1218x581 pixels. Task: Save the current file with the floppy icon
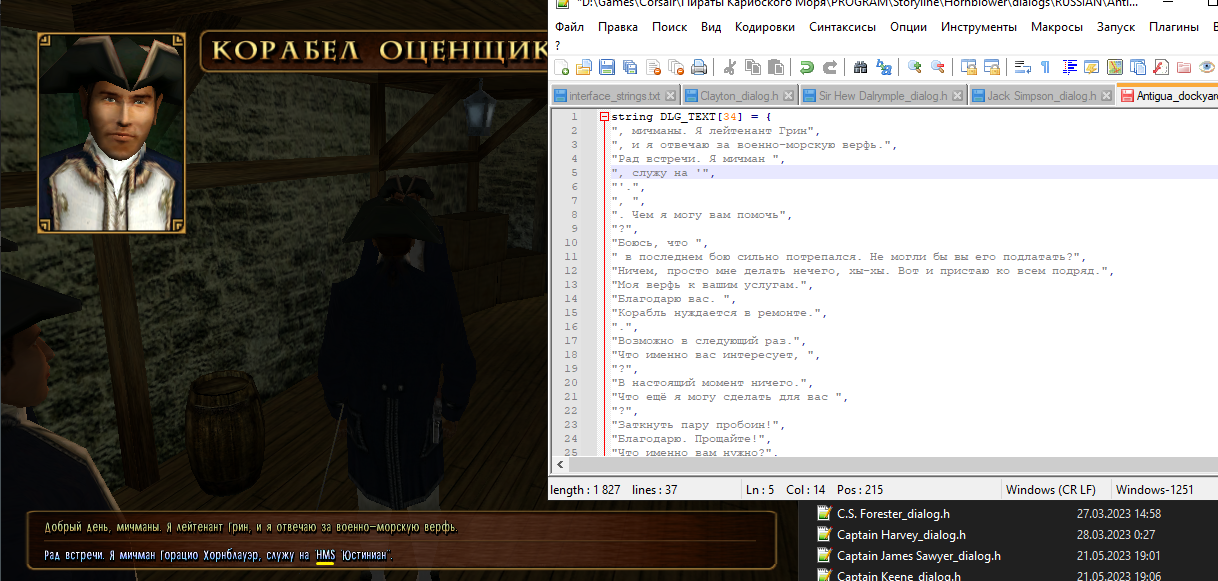pos(607,68)
